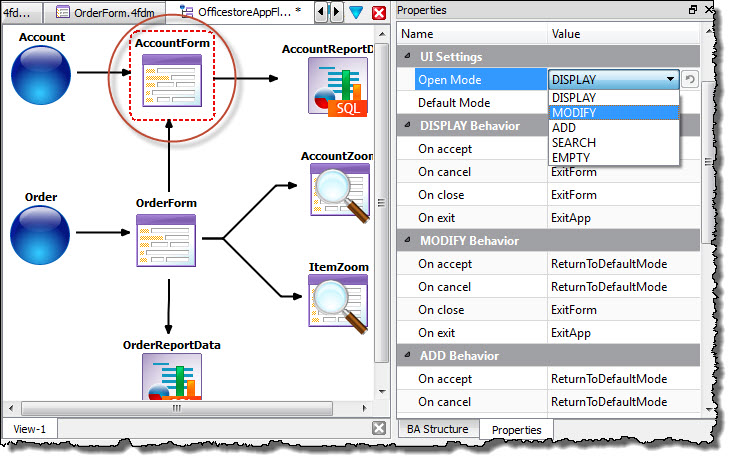Click the Account database sphere icon

pos(41,75)
